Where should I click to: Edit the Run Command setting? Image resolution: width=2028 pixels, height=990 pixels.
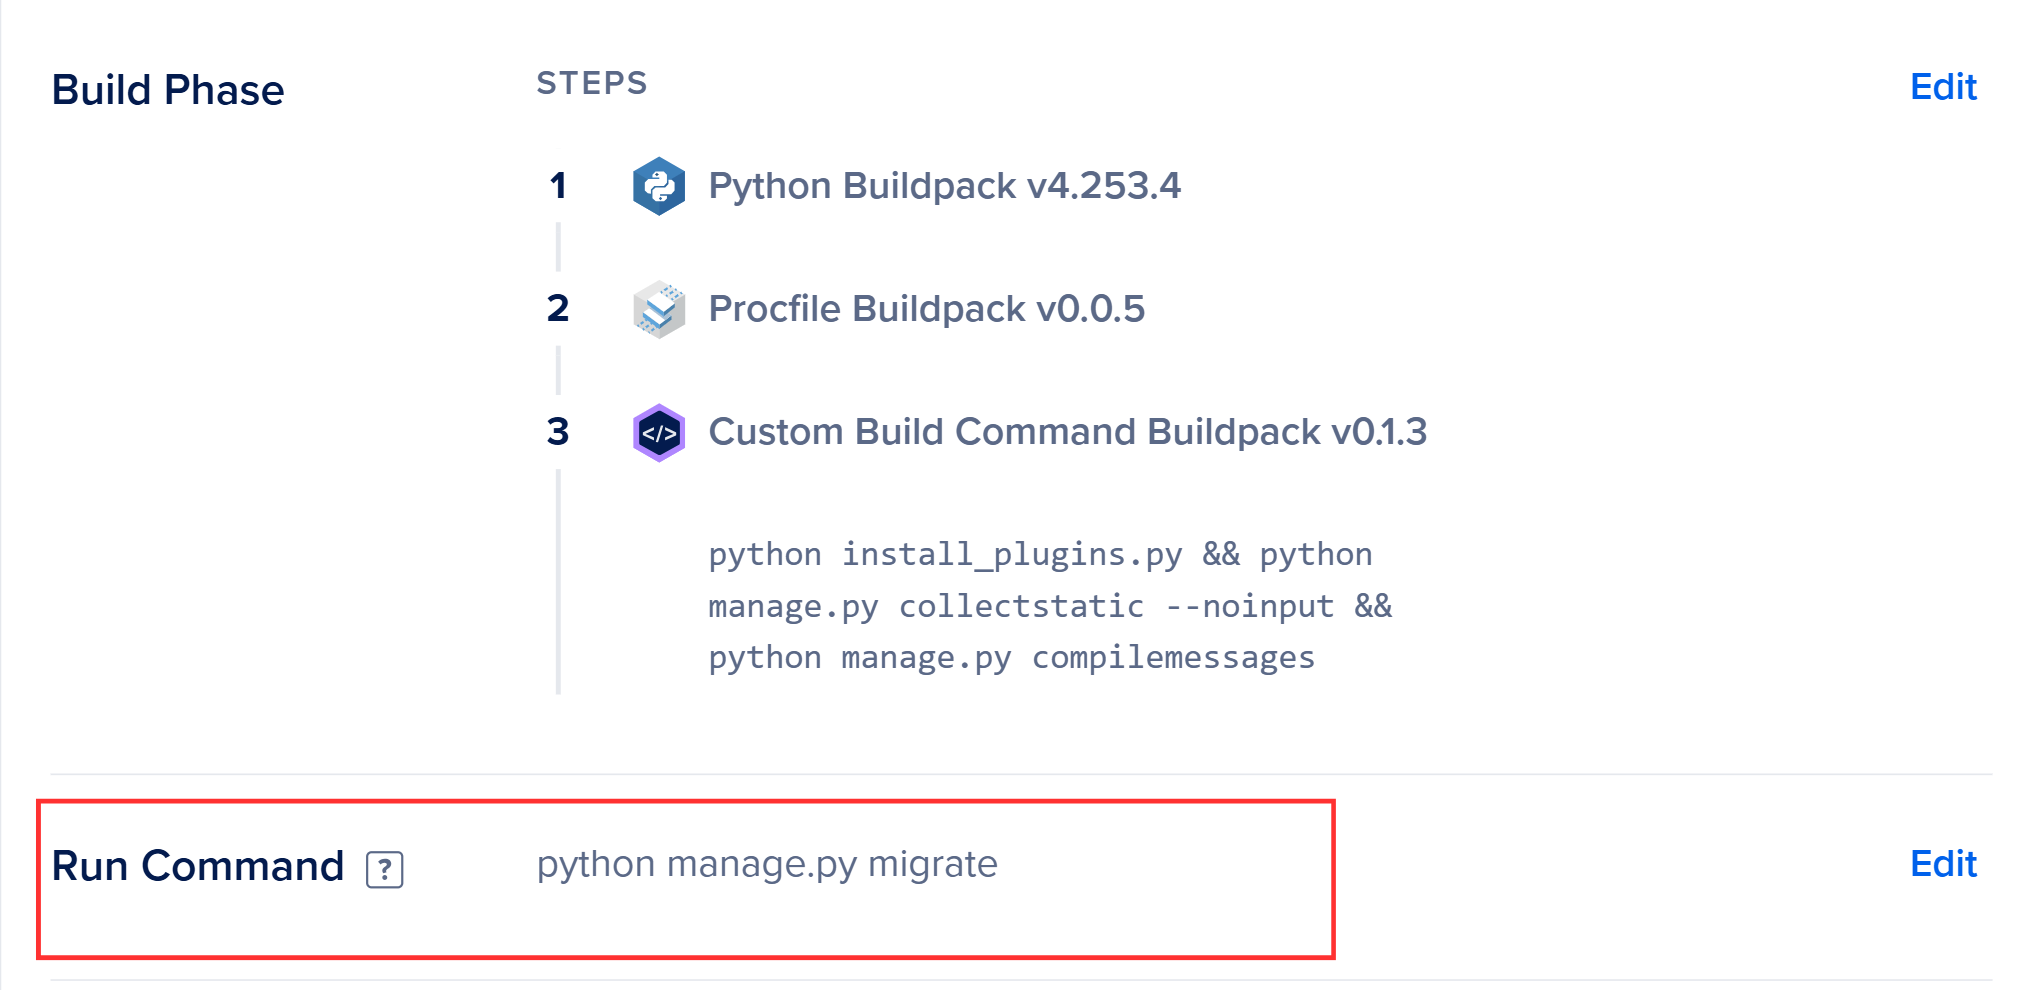point(1942,864)
